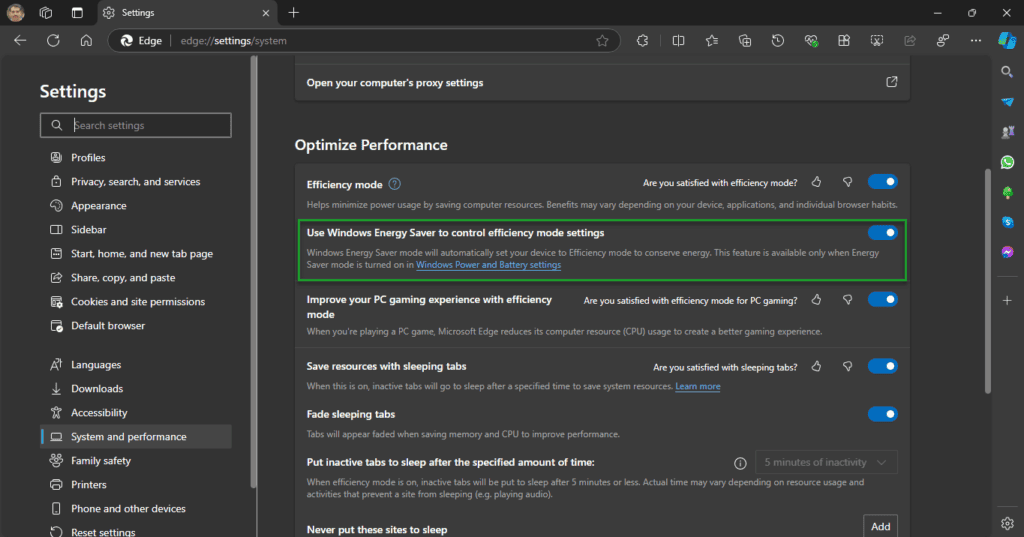Open the Favorites list icon
Screen dimensions: 1024x537
coord(711,41)
